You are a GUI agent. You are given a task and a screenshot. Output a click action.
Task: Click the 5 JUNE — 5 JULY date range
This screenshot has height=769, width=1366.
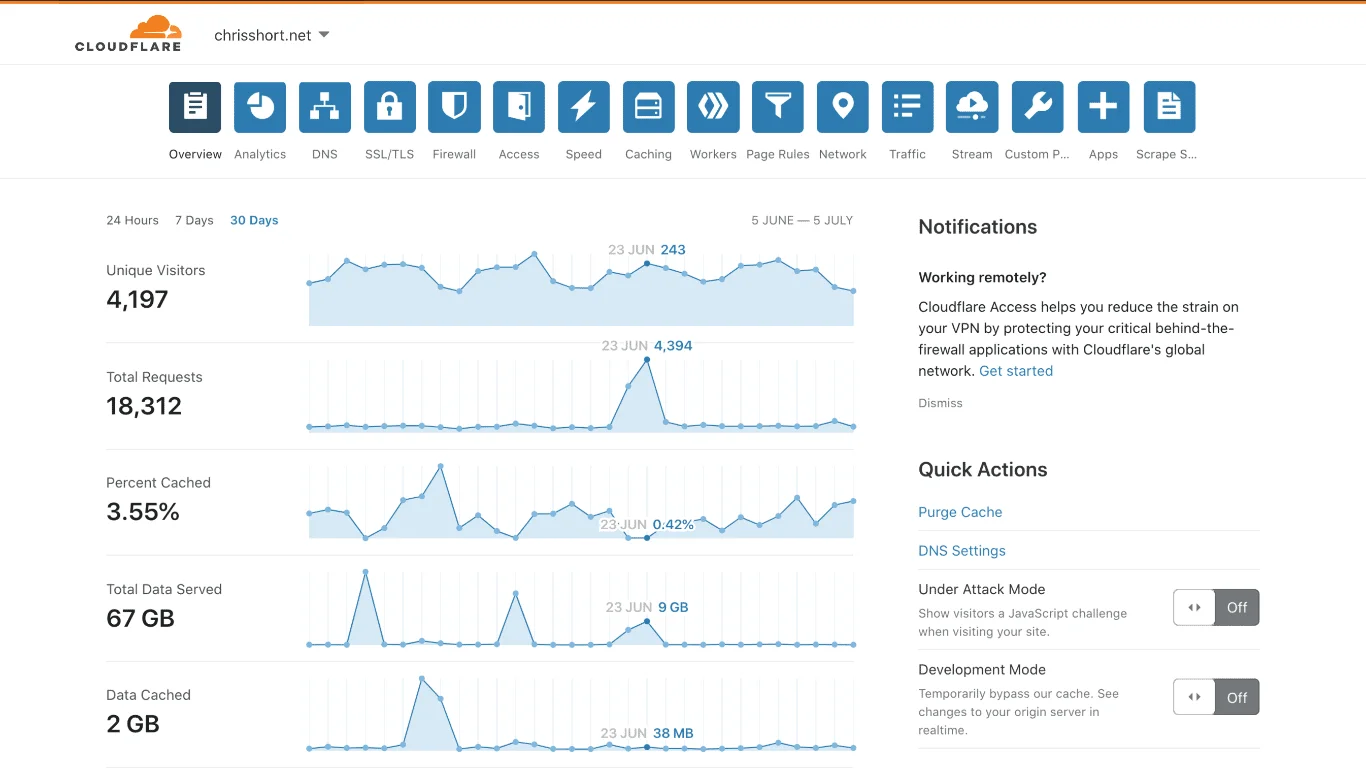click(x=802, y=220)
